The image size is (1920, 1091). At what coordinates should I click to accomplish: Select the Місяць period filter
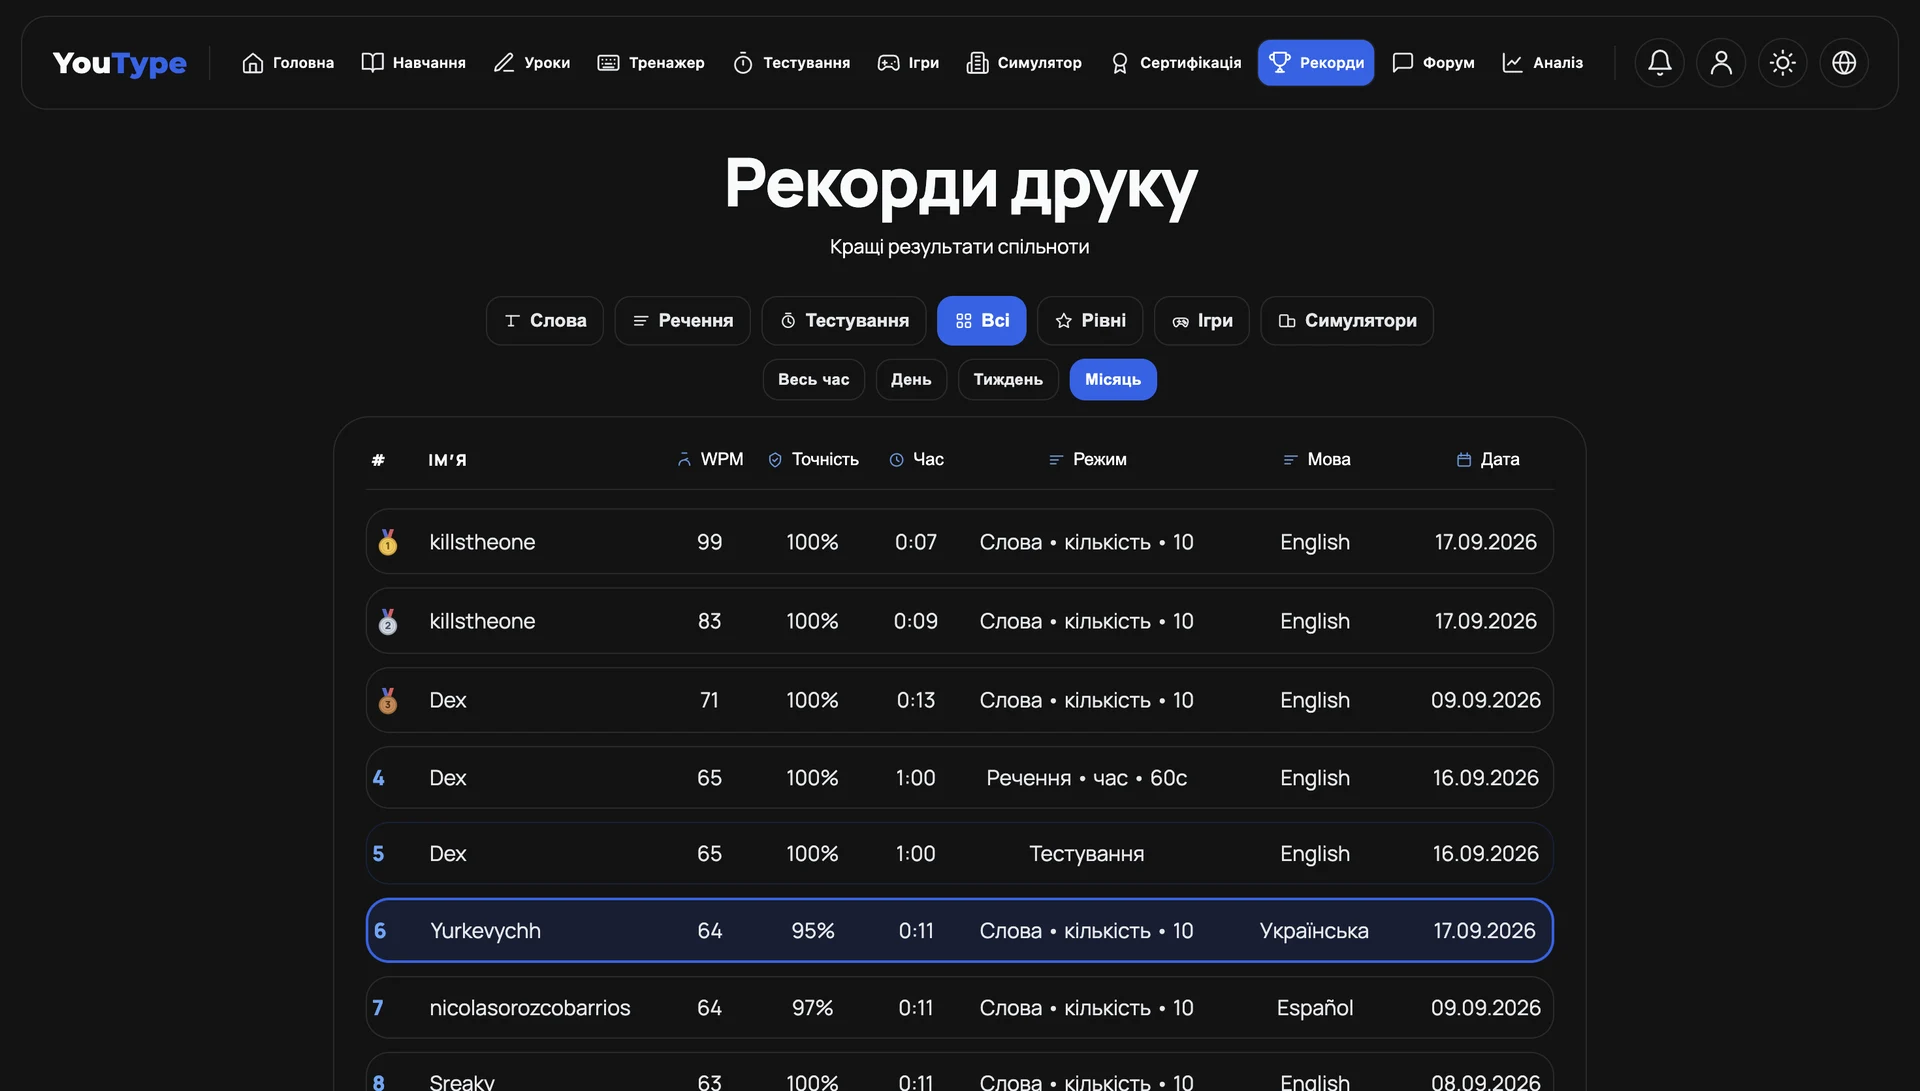pos(1113,380)
